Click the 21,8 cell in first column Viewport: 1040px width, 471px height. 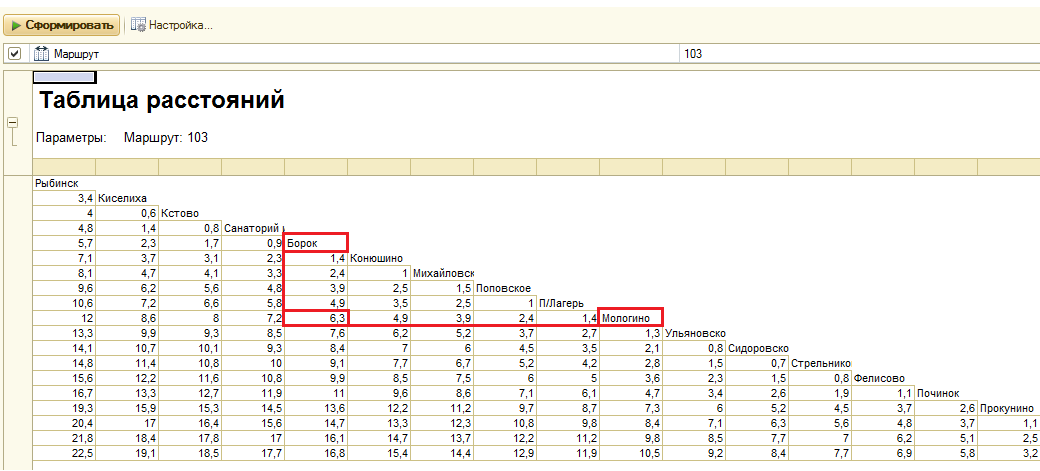point(64,438)
